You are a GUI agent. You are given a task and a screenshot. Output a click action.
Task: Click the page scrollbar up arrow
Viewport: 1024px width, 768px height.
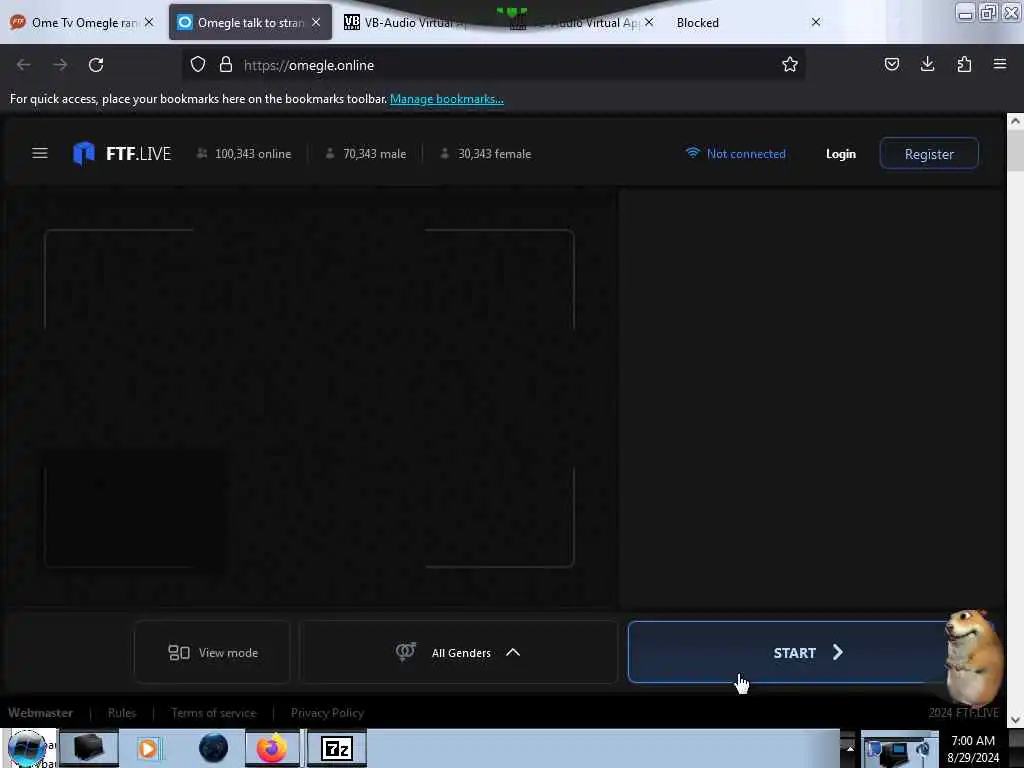pos(1015,121)
